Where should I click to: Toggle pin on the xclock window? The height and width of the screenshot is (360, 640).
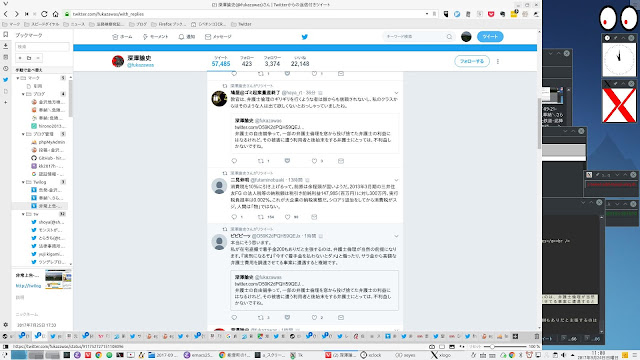click(615, 38)
